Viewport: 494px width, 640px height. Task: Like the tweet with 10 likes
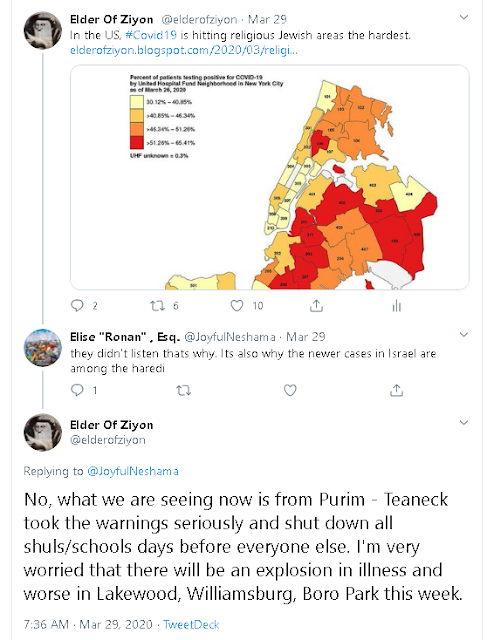[x=237, y=306]
